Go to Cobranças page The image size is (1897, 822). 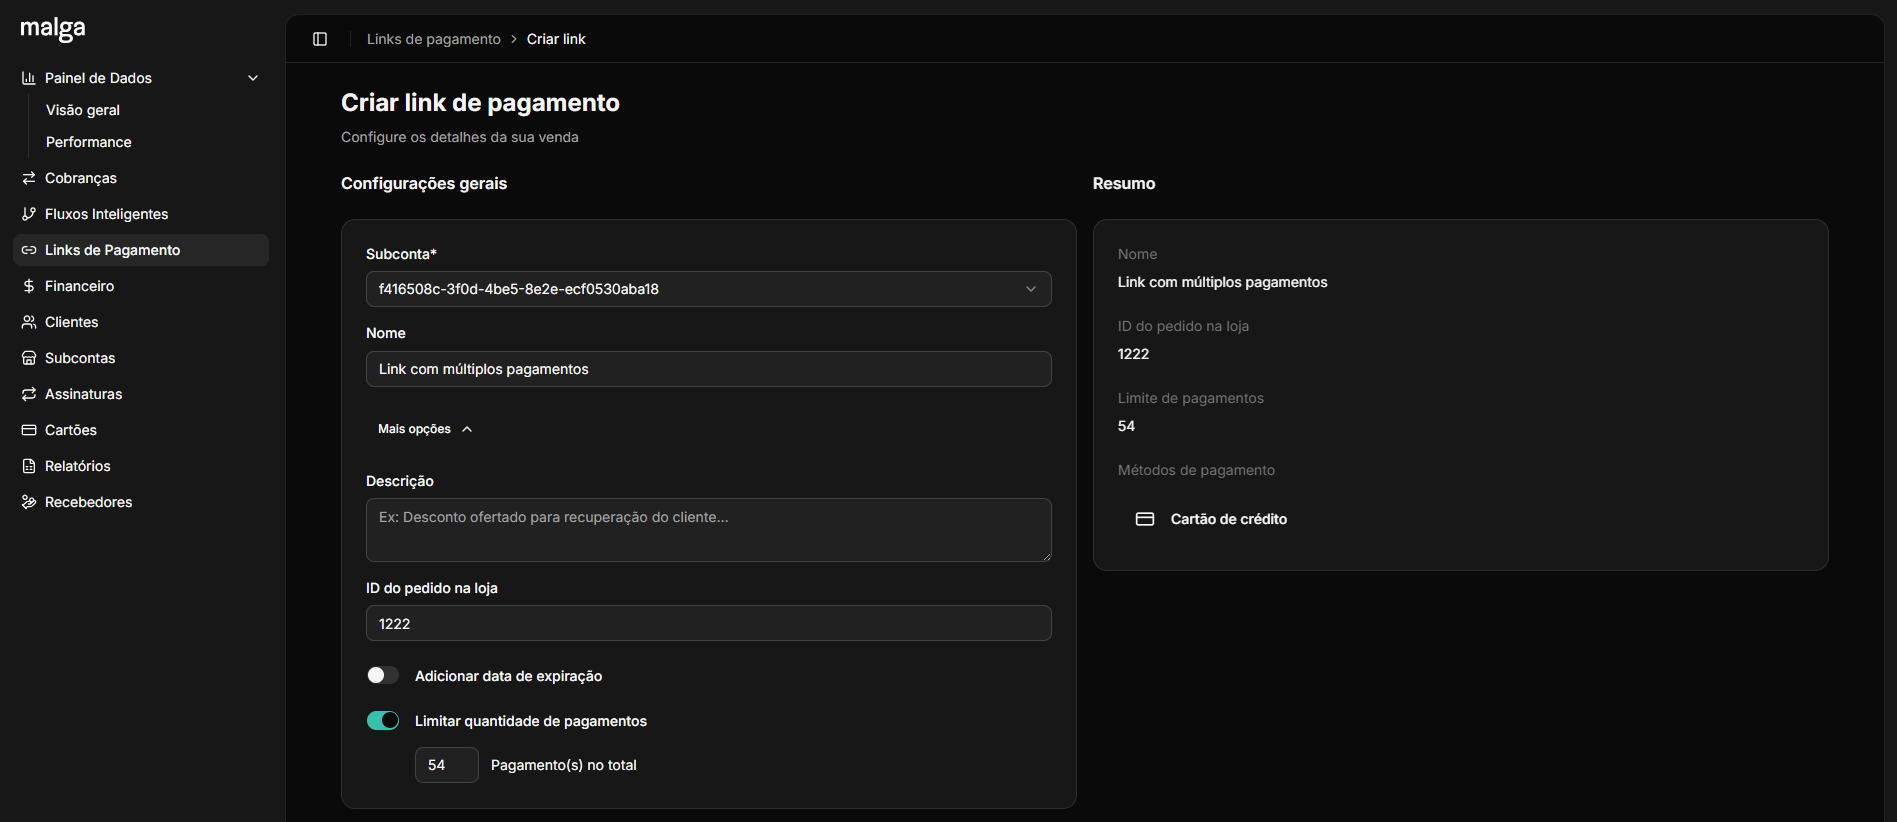point(141,178)
